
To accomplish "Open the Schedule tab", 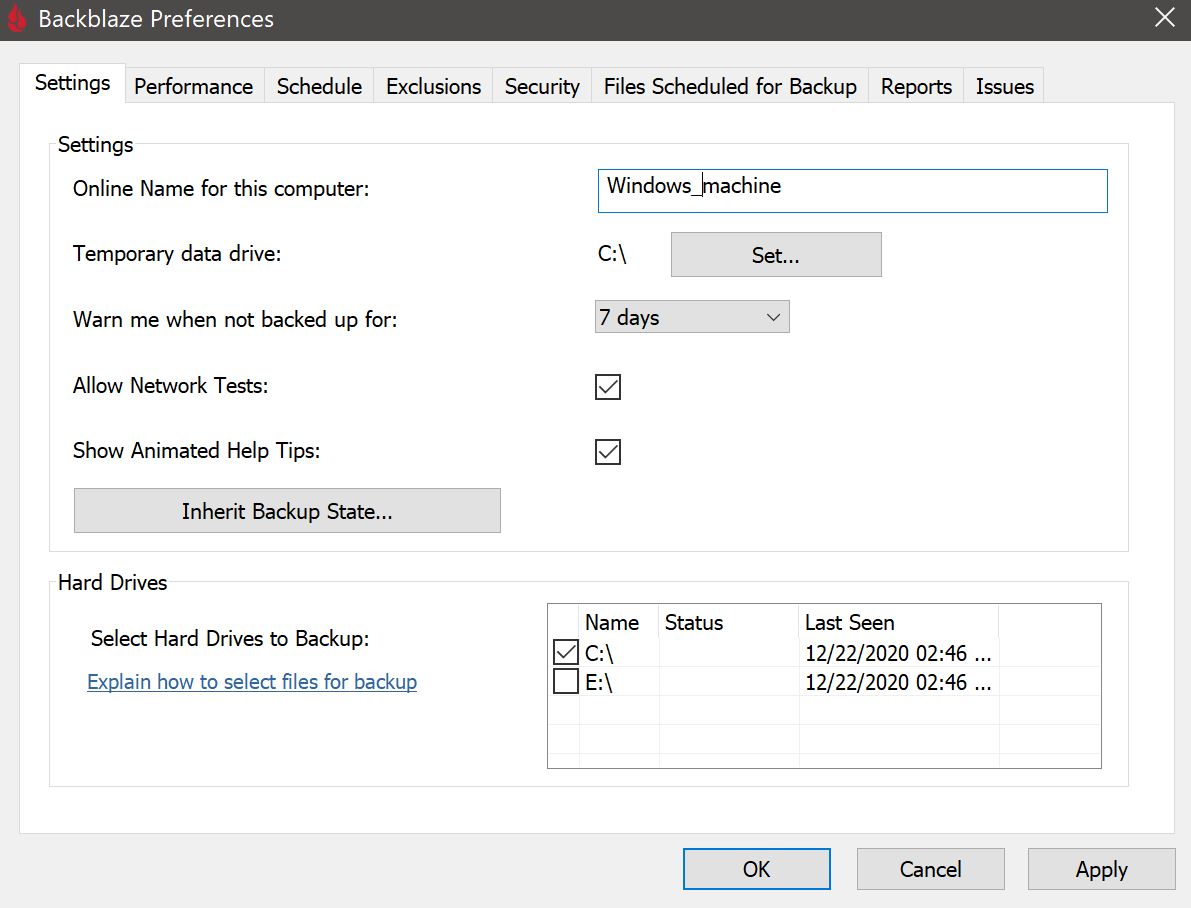I will (319, 86).
